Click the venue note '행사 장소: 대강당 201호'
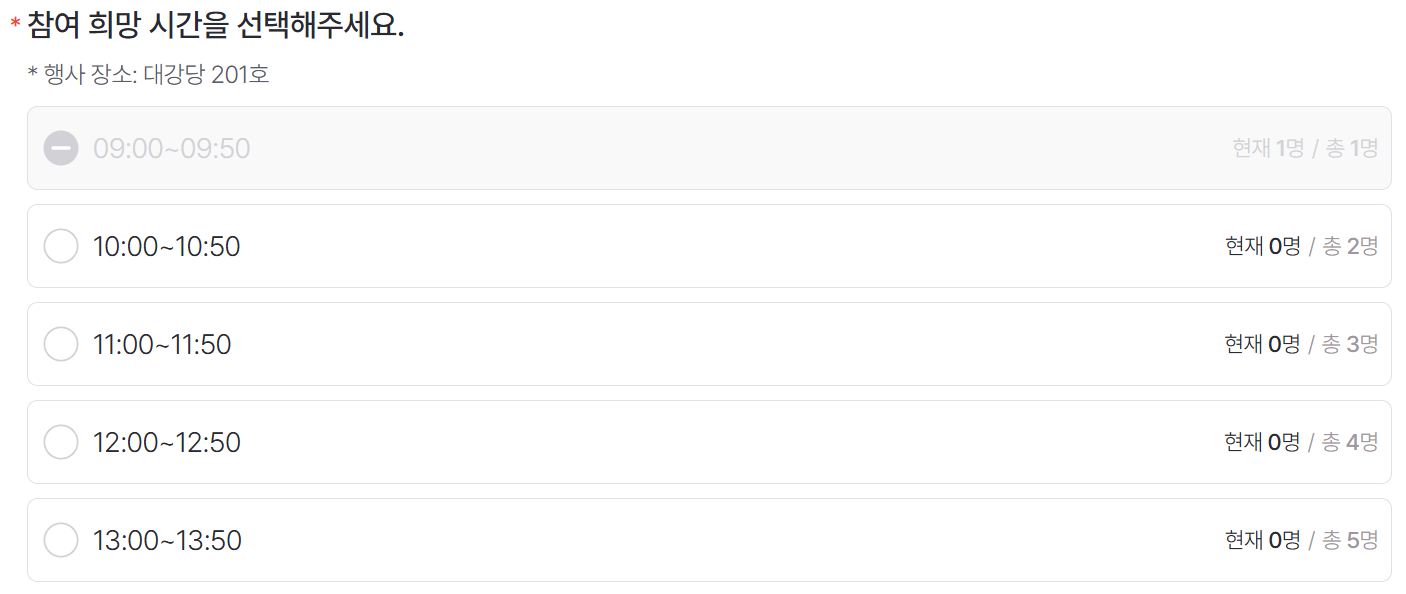The width and height of the screenshot is (1406, 594). pos(156,74)
